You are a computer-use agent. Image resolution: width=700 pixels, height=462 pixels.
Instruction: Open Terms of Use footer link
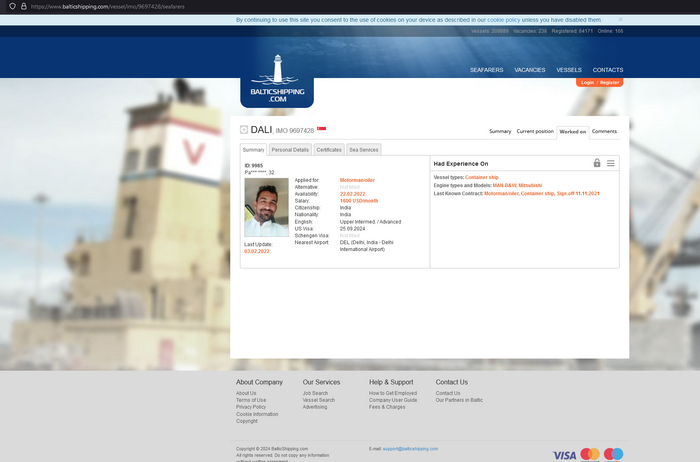pos(251,400)
